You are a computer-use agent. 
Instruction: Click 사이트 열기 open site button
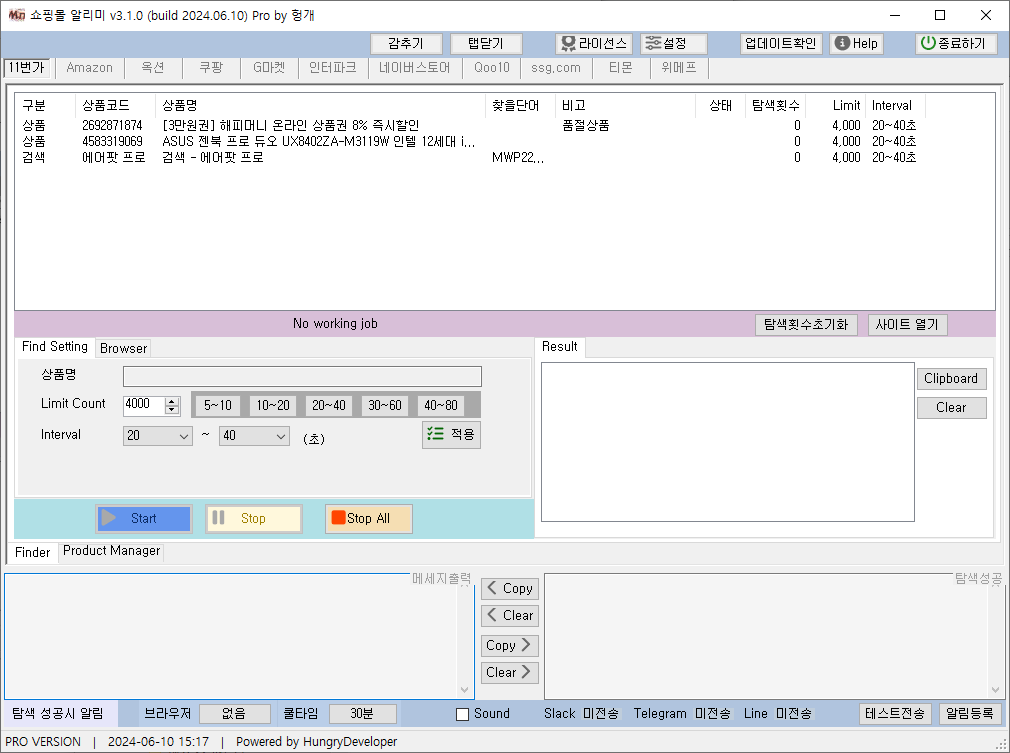pyautogui.click(x=907, y=325)
